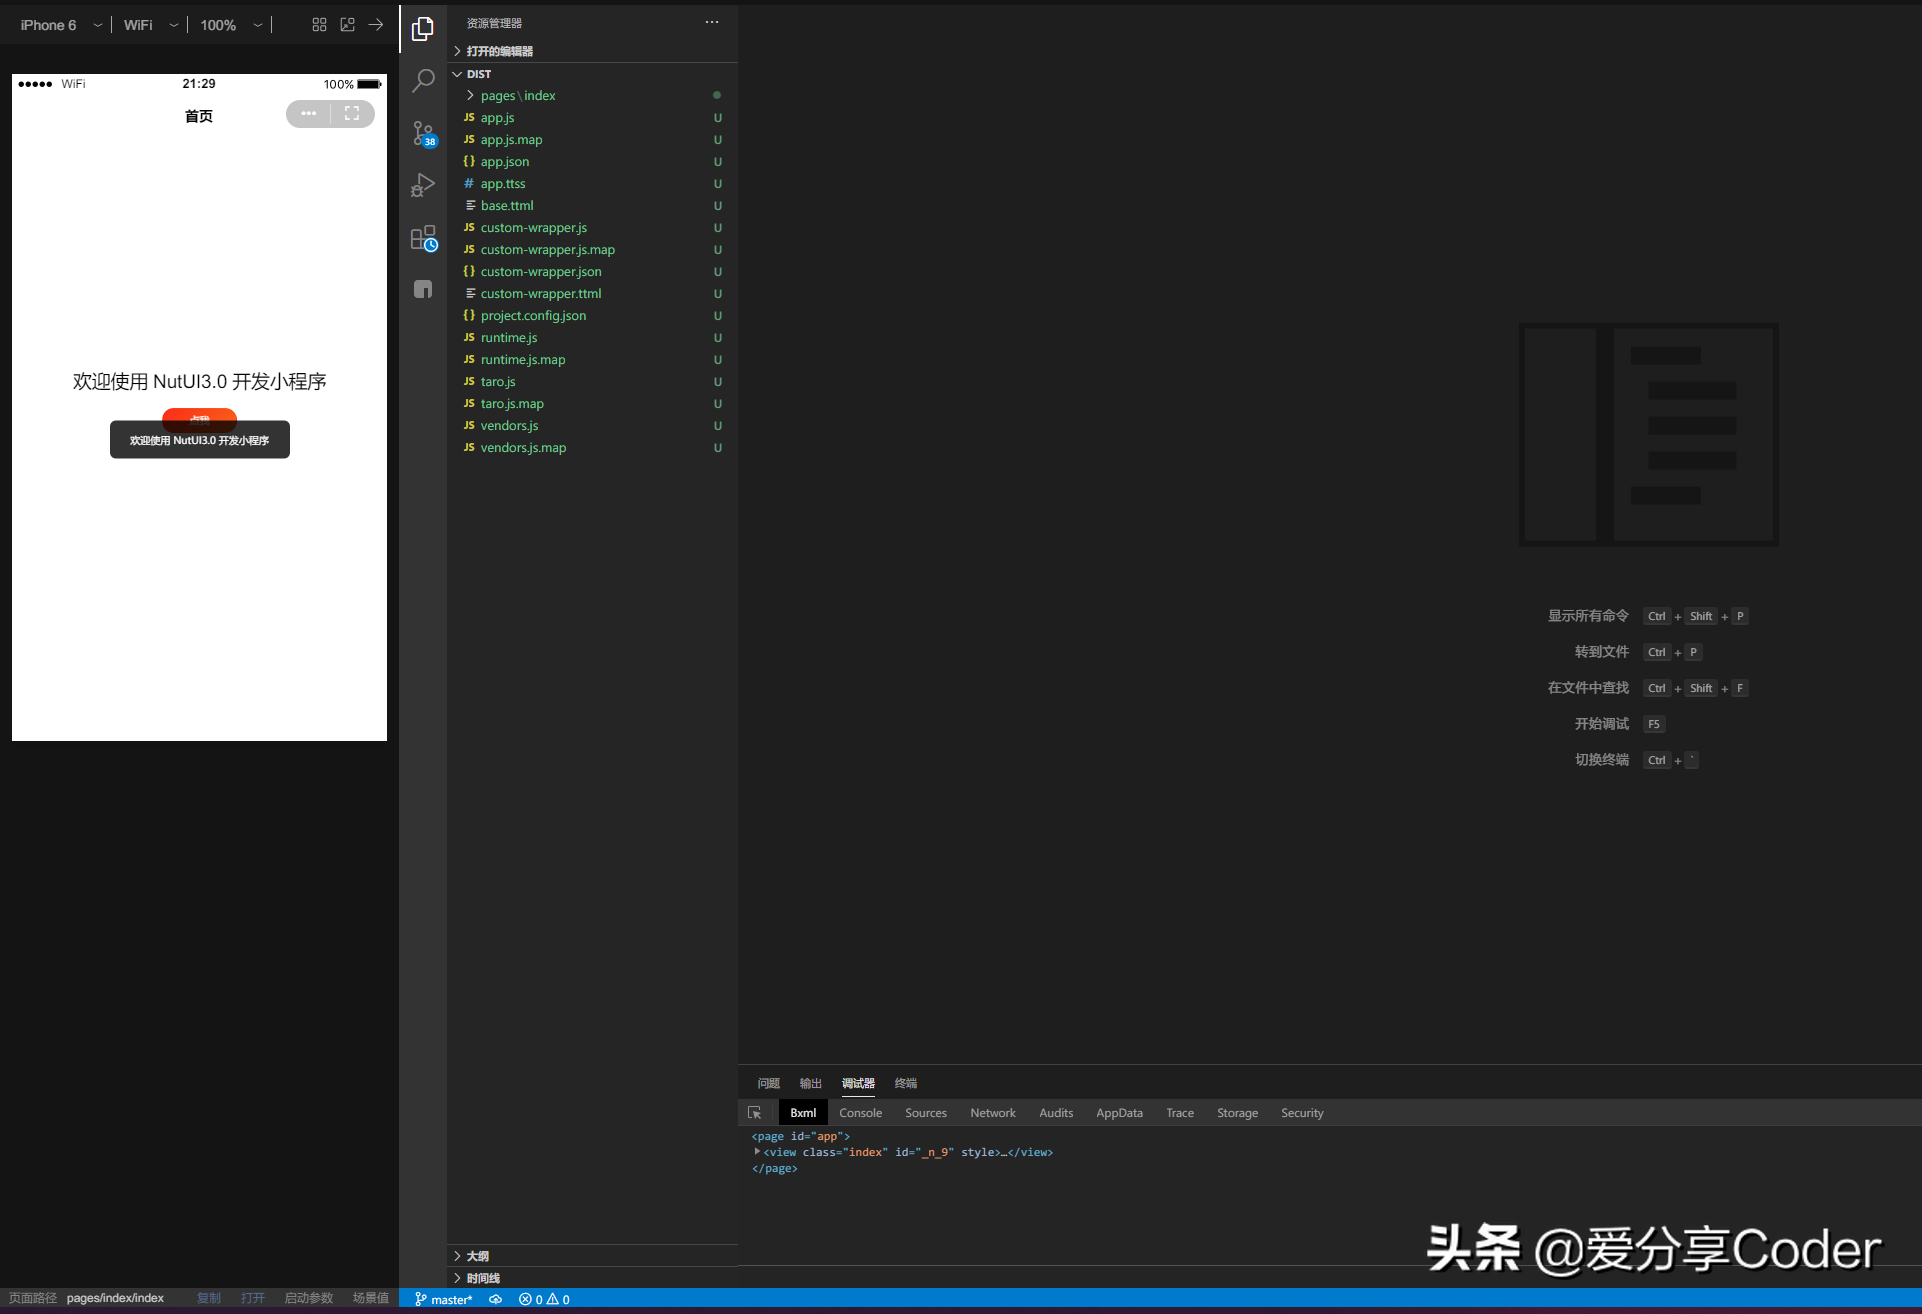Click 启动参数 in the bottom bar
Image resolution: width=1922 pixels, height=1314 pixels.
click(309, 1298)
